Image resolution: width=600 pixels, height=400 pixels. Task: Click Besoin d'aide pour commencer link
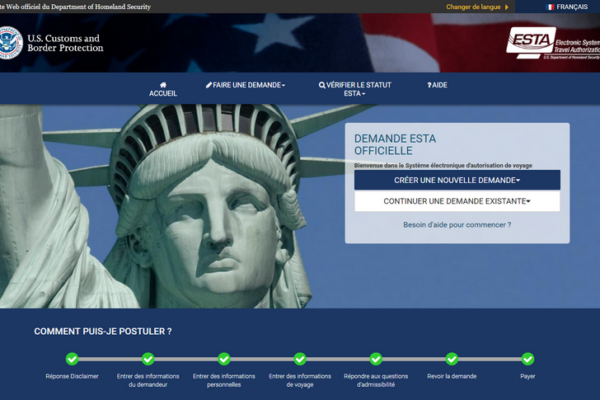[x=457, y=225]
